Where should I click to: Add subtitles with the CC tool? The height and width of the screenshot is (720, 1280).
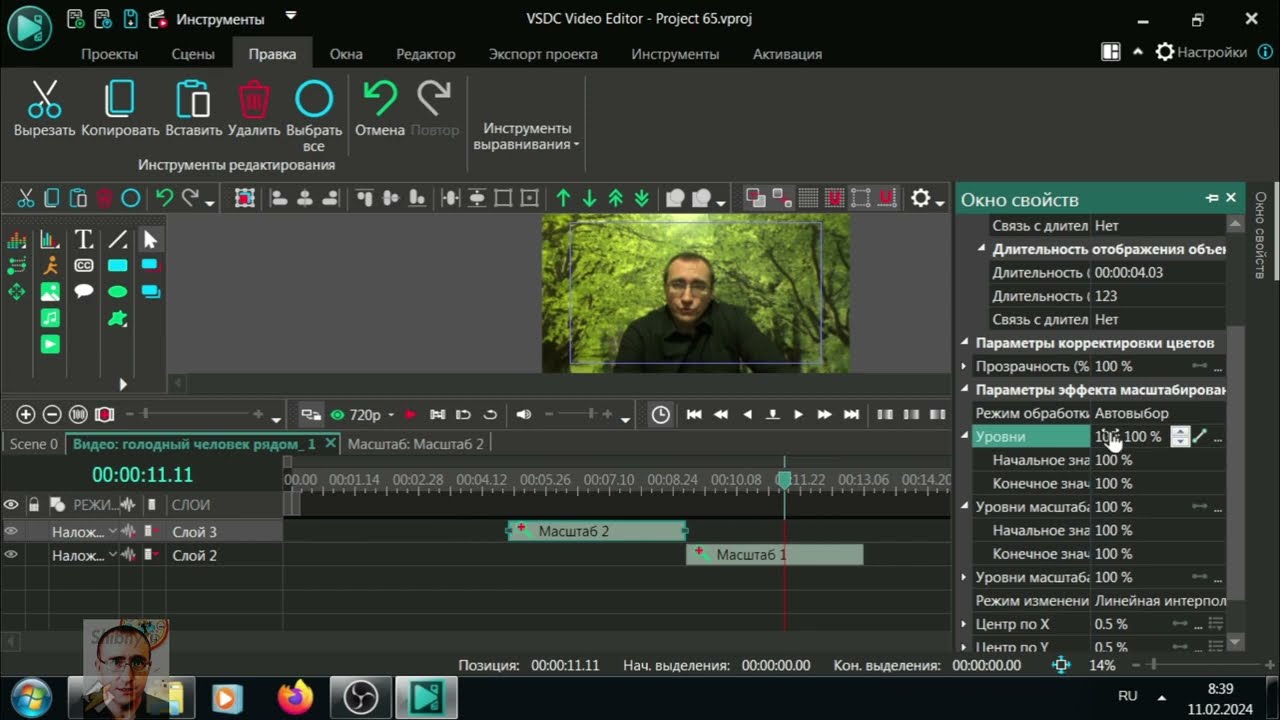pos(84,266)
